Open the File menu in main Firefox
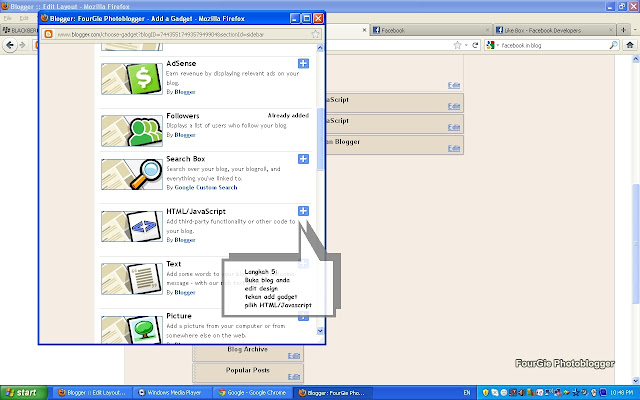Image resolution: width=640 pixels, height=400 pixels. tap(7, 18)
